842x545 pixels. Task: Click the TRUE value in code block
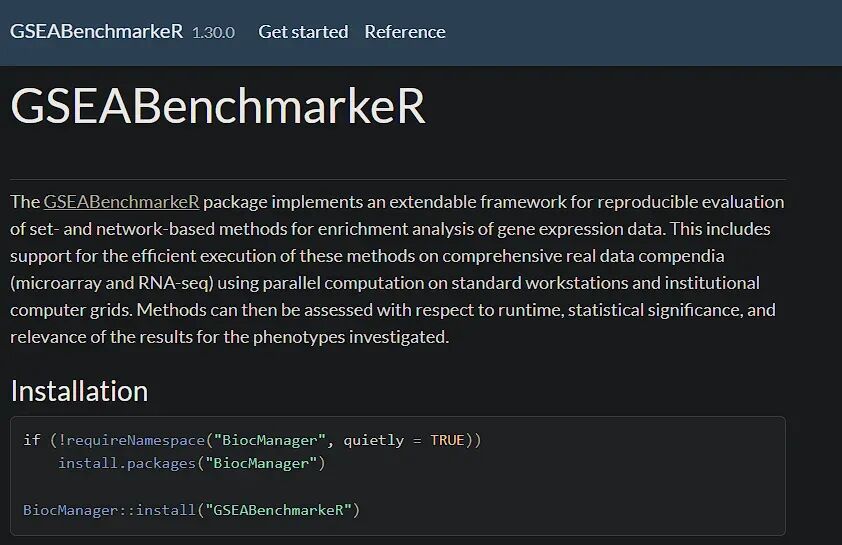point(447,440)
